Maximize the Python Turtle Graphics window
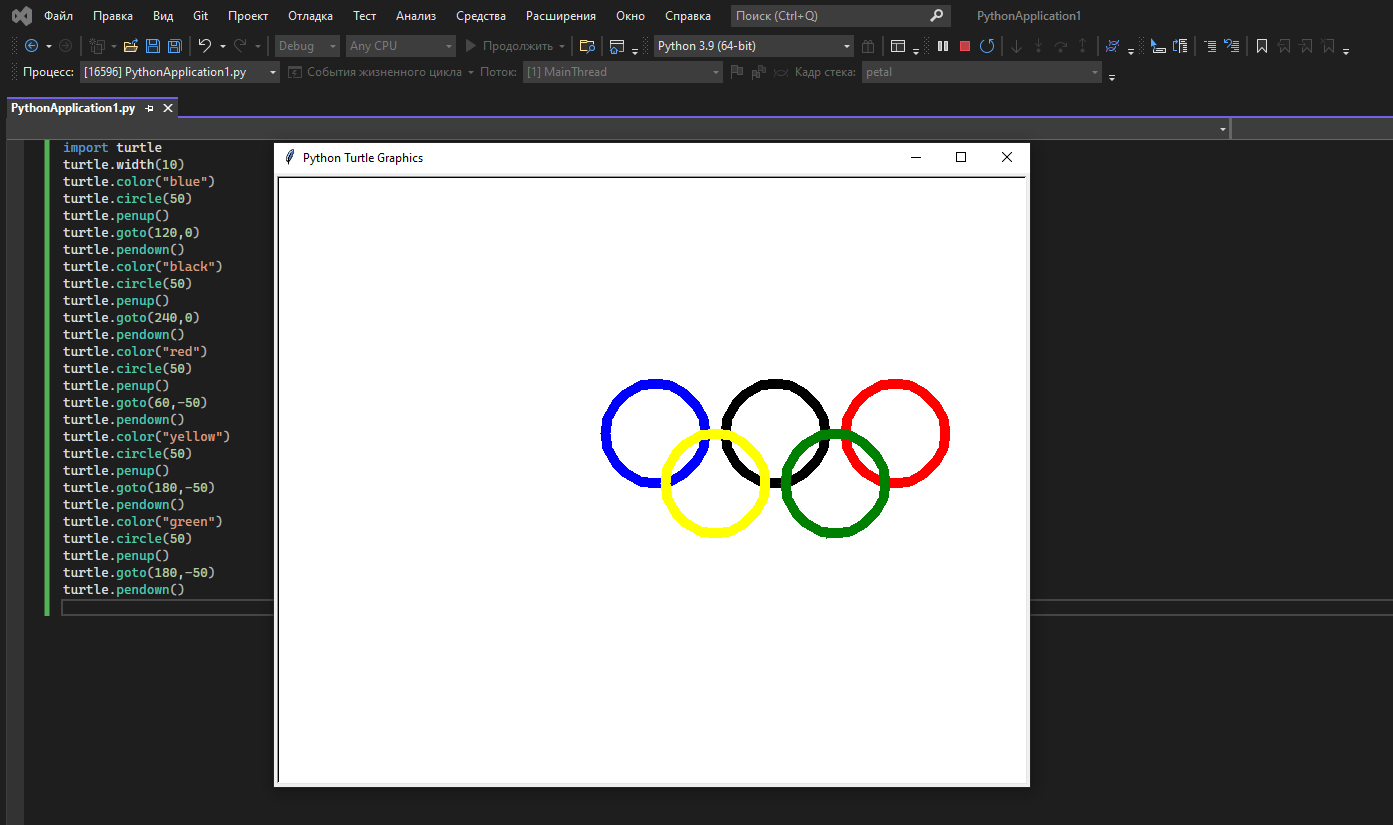Screen dimensions: 1393x825 [x=961, y=157]
